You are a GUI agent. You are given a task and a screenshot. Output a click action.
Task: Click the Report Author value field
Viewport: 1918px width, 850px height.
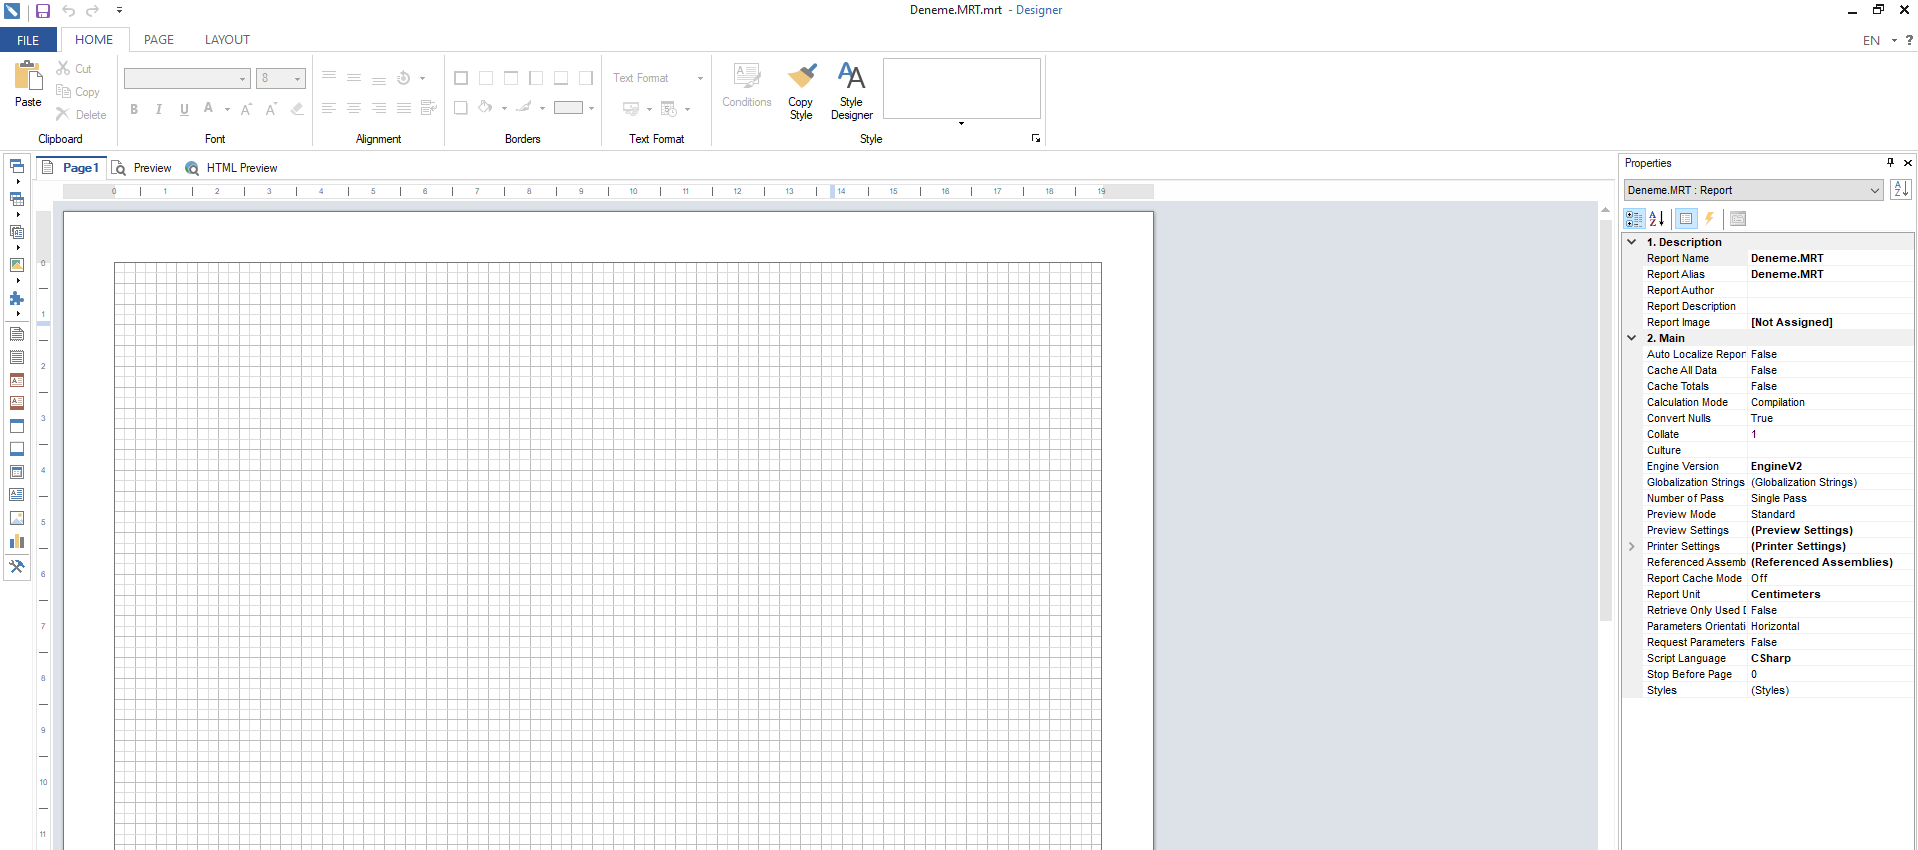coord(1829,291)
